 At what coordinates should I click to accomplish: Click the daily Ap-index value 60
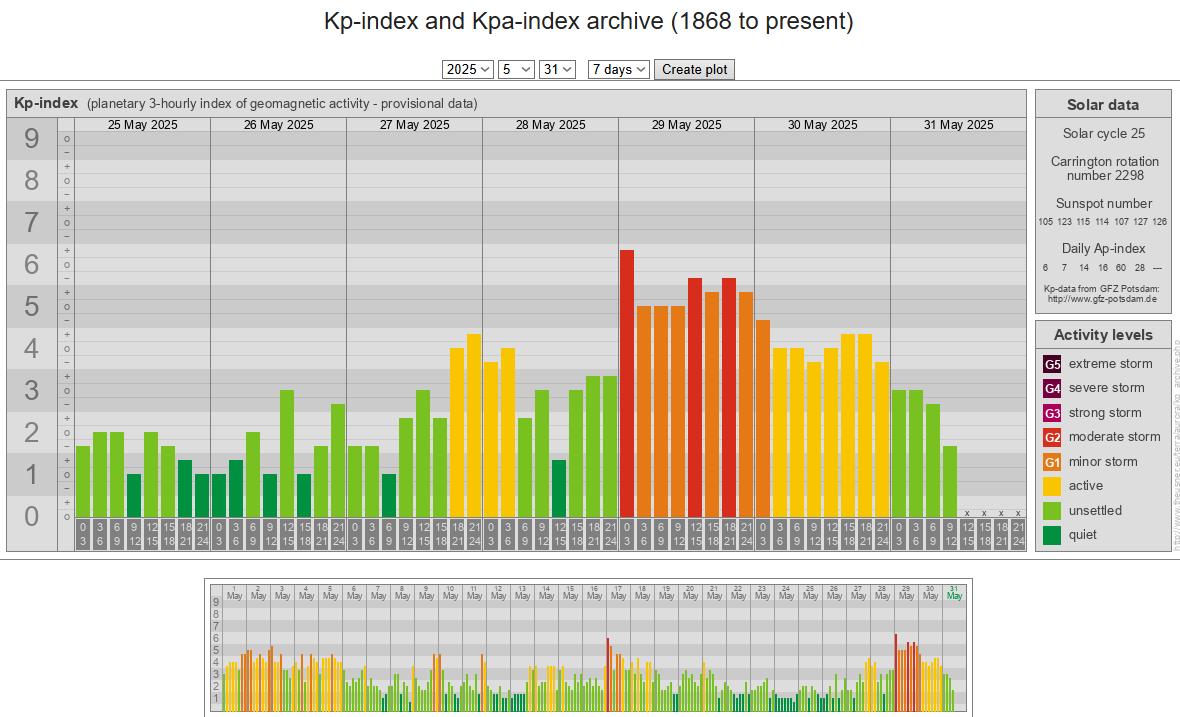pos(1121,268)
